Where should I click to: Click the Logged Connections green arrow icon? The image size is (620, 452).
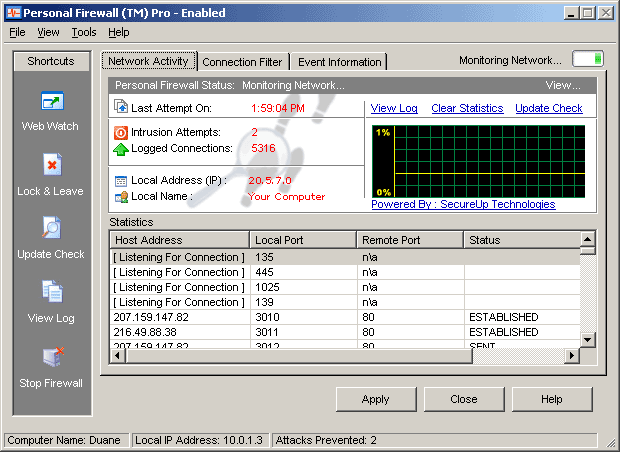pos(121,149)
